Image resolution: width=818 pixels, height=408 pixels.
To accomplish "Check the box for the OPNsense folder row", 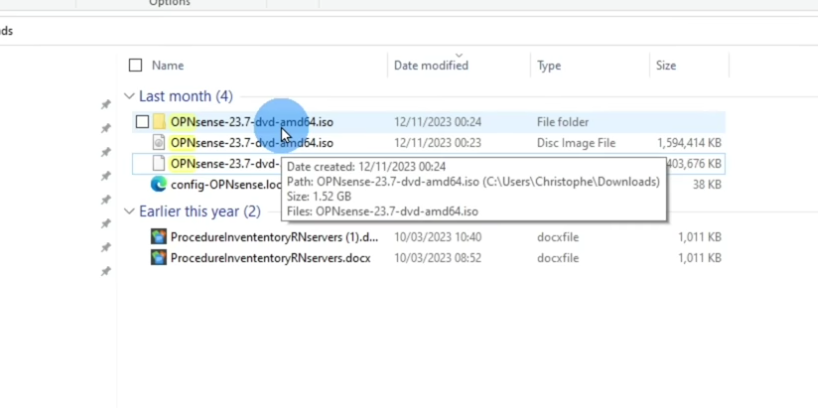I will pos(142,122).
